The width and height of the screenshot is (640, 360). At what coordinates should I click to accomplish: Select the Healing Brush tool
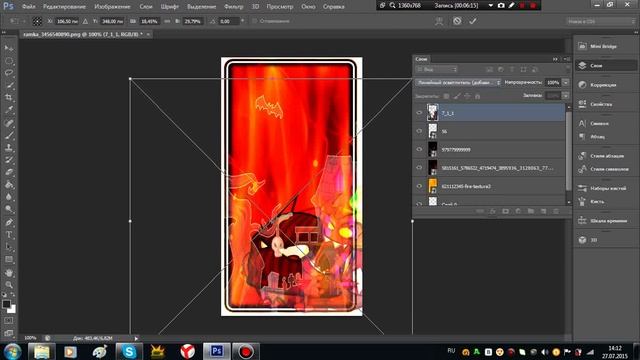(9, 123)
